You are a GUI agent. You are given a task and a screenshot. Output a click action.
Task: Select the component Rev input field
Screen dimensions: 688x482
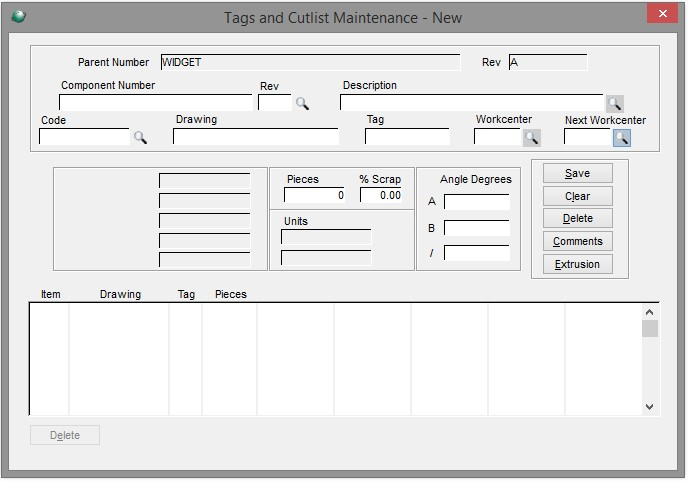point(275,103)
